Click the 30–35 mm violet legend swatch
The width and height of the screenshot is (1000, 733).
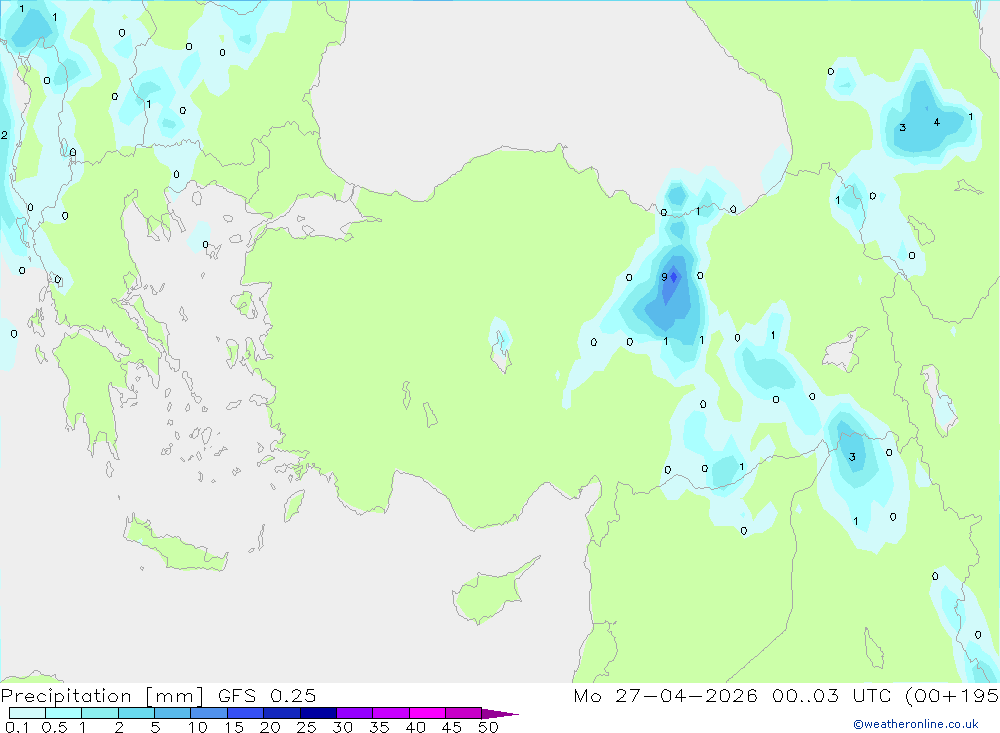click(x=354, y=713)
